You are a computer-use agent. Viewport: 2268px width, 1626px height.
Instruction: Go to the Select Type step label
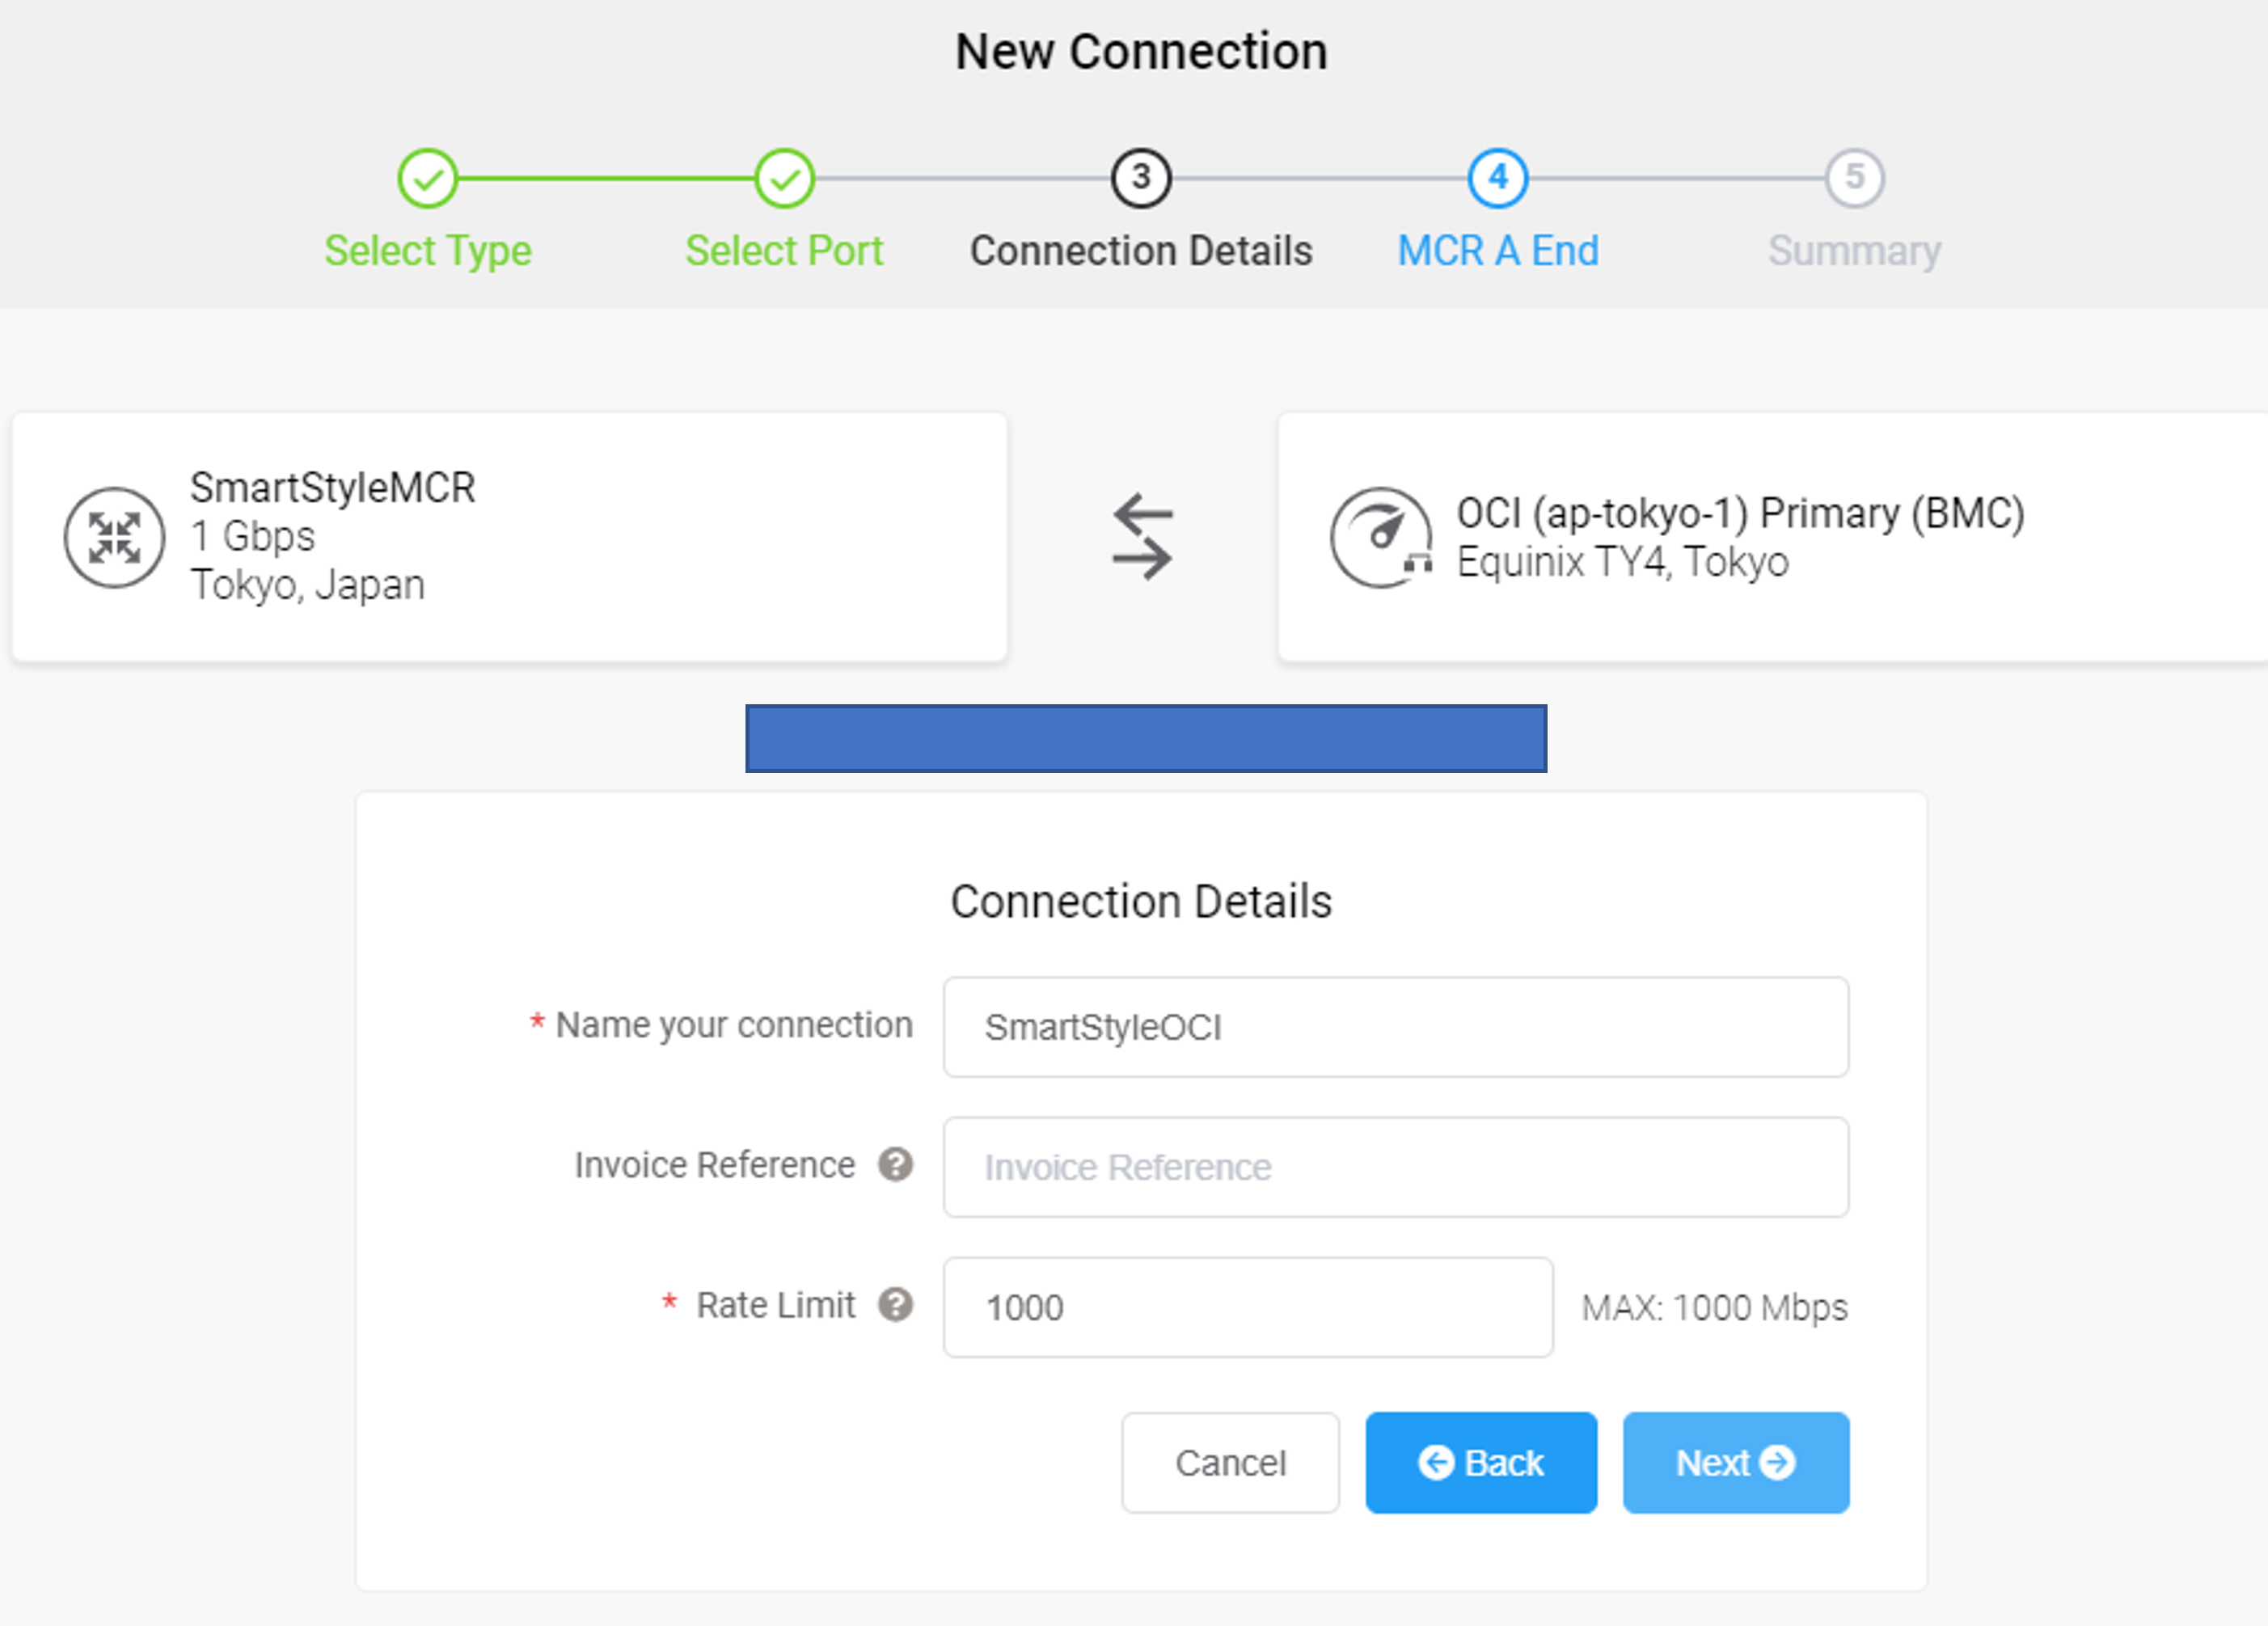428,250
